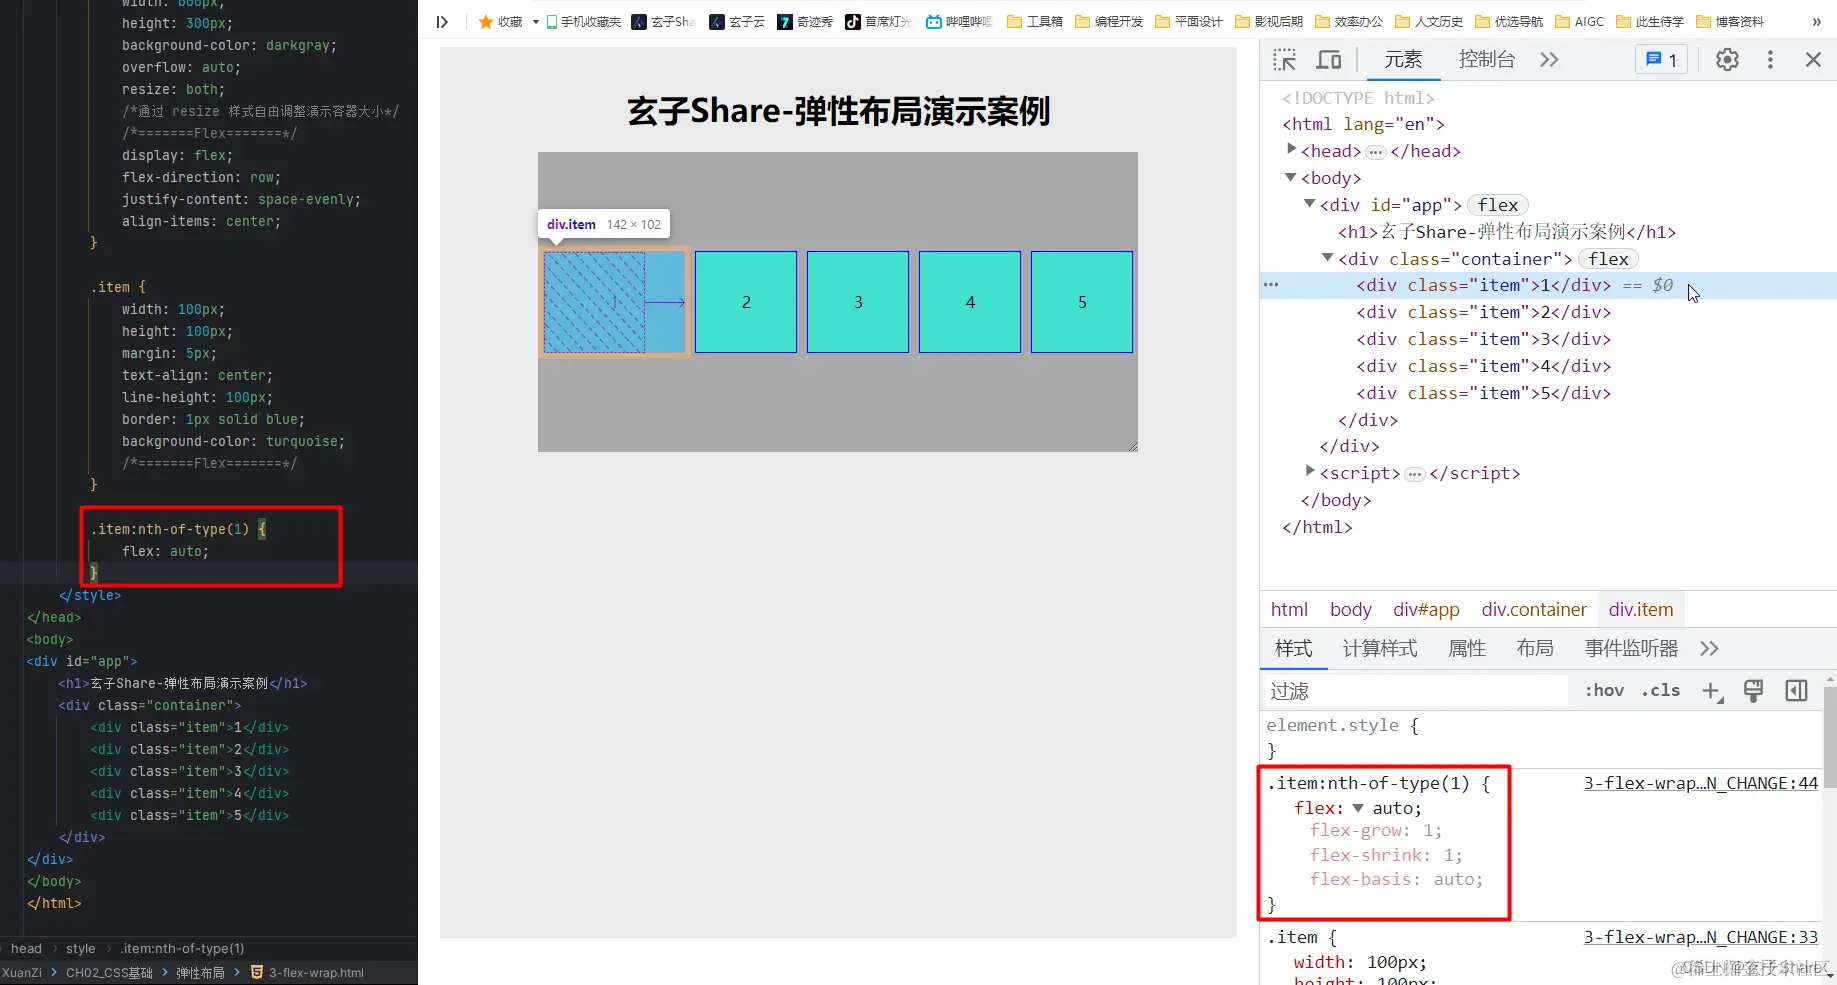Expand the head element in the DOM tree
The image size is (1837, 985).
[x=1290, y=149]
